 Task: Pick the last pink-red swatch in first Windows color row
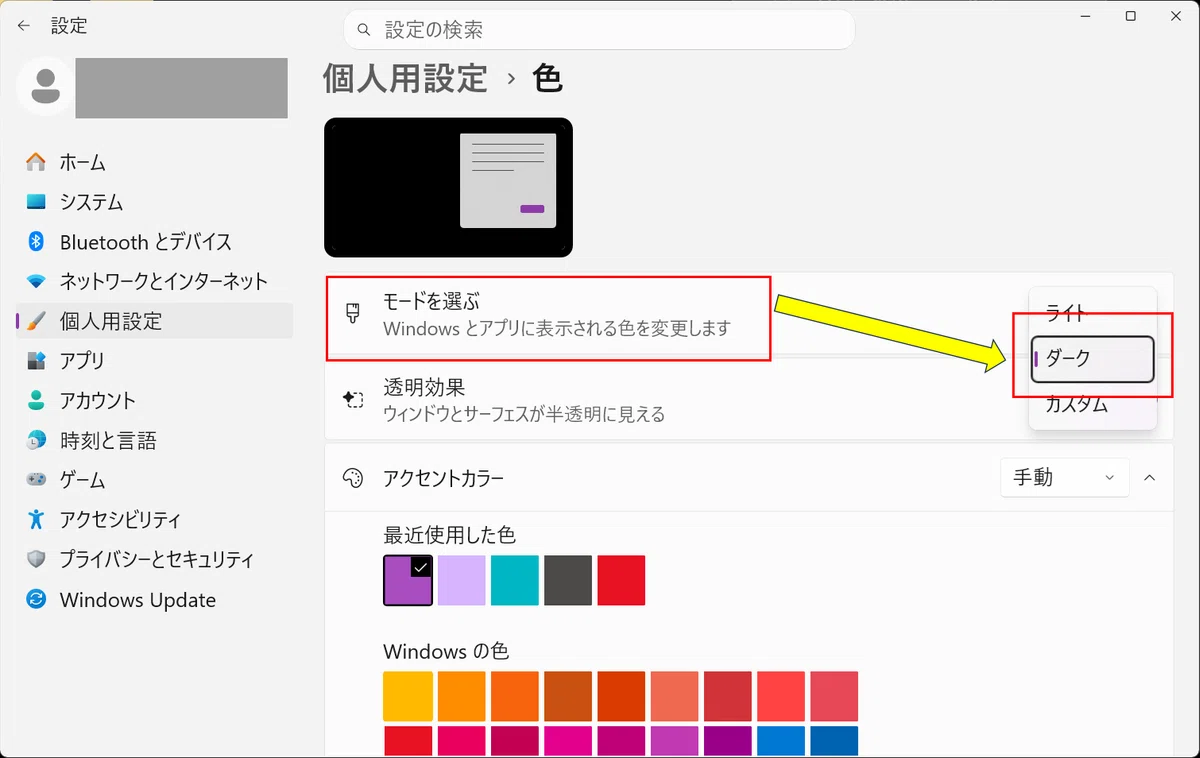click(x=834, y=696)
